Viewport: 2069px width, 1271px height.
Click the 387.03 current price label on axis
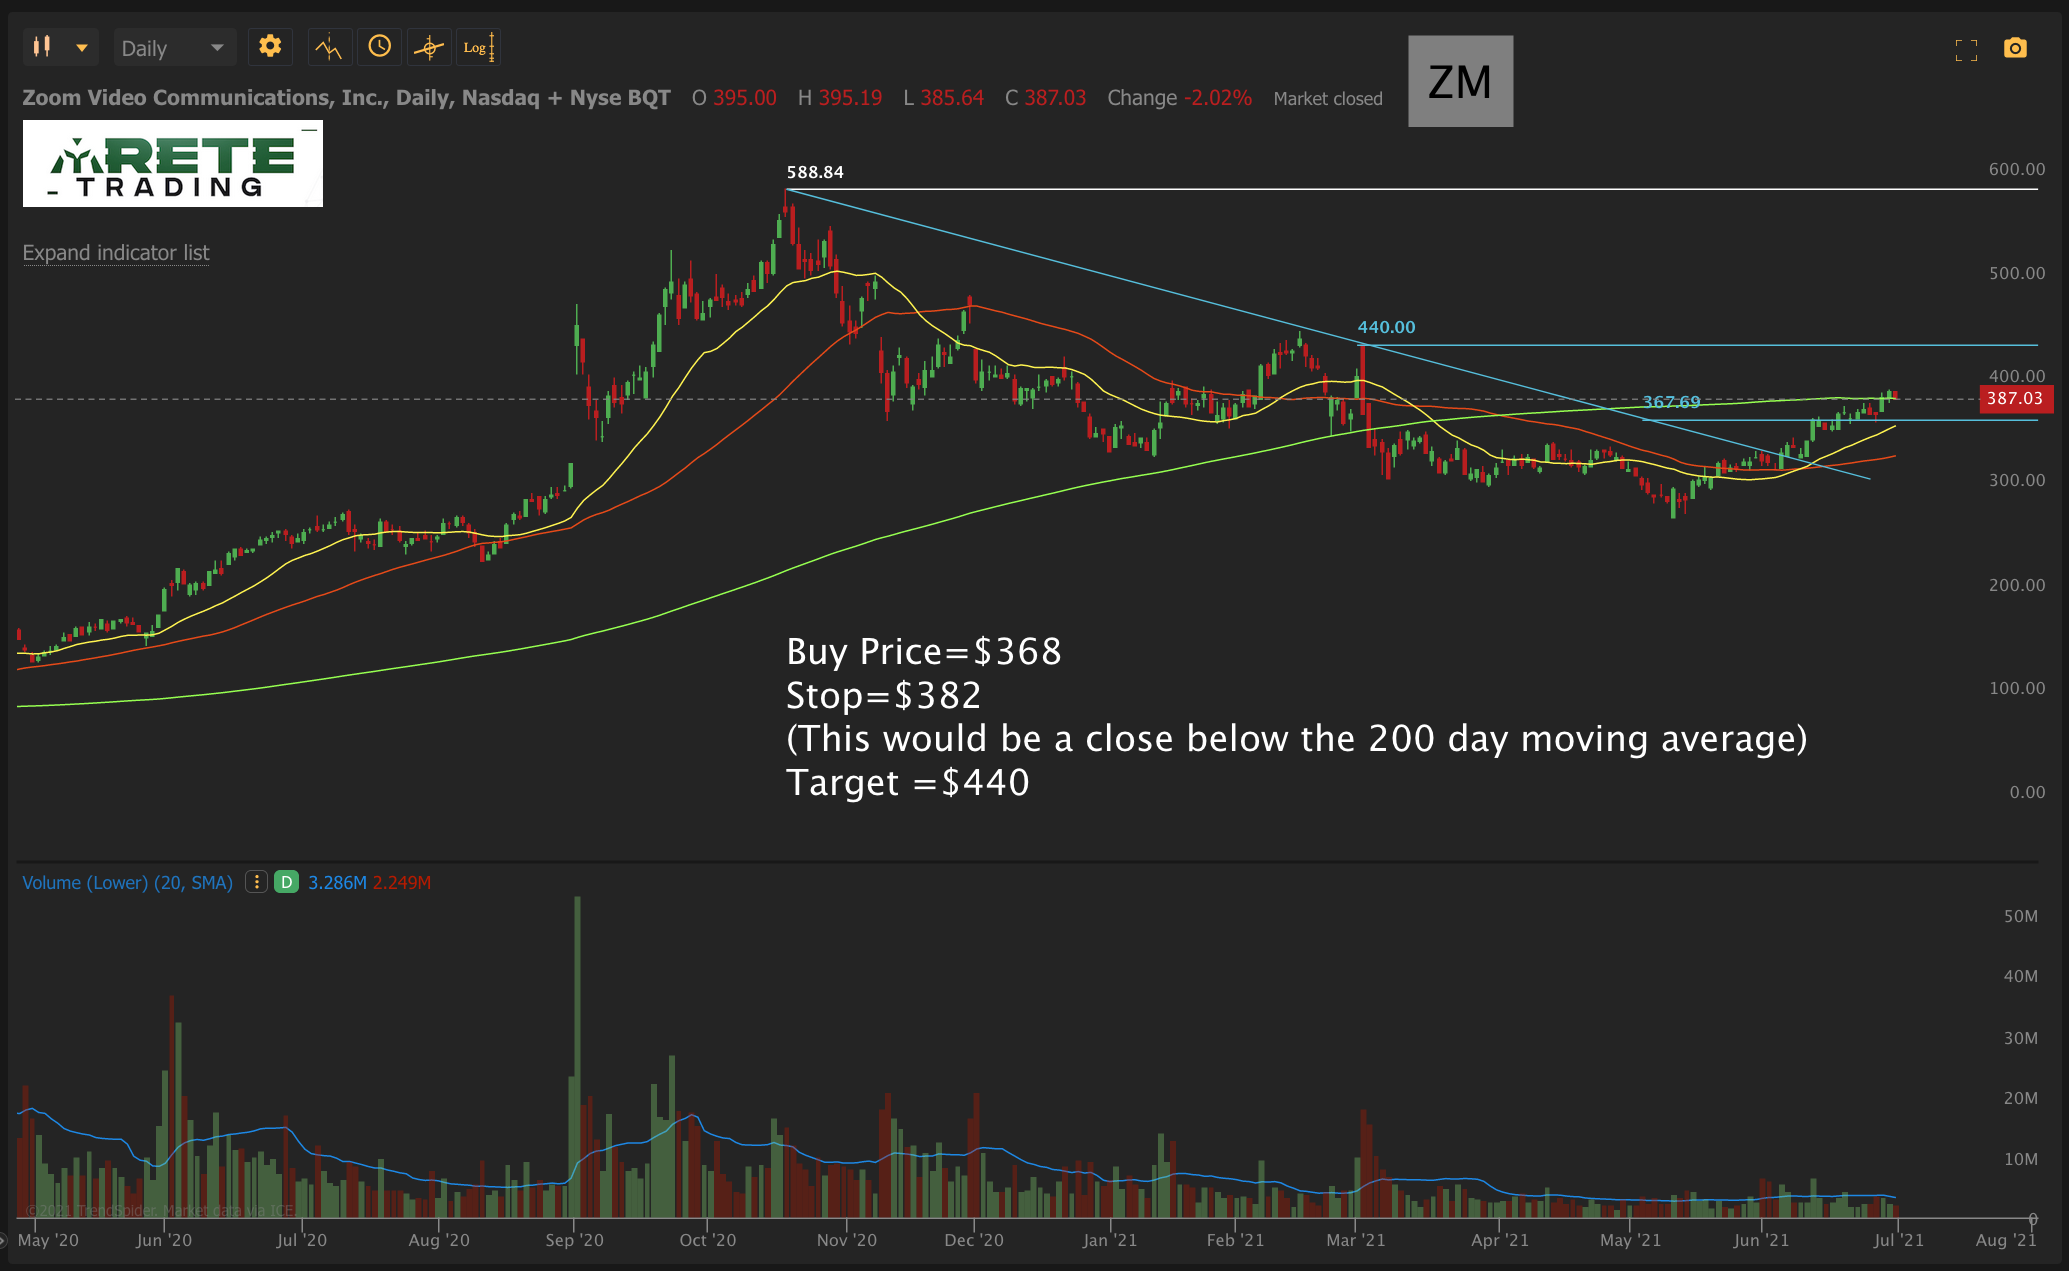[x=2014, y=399]
